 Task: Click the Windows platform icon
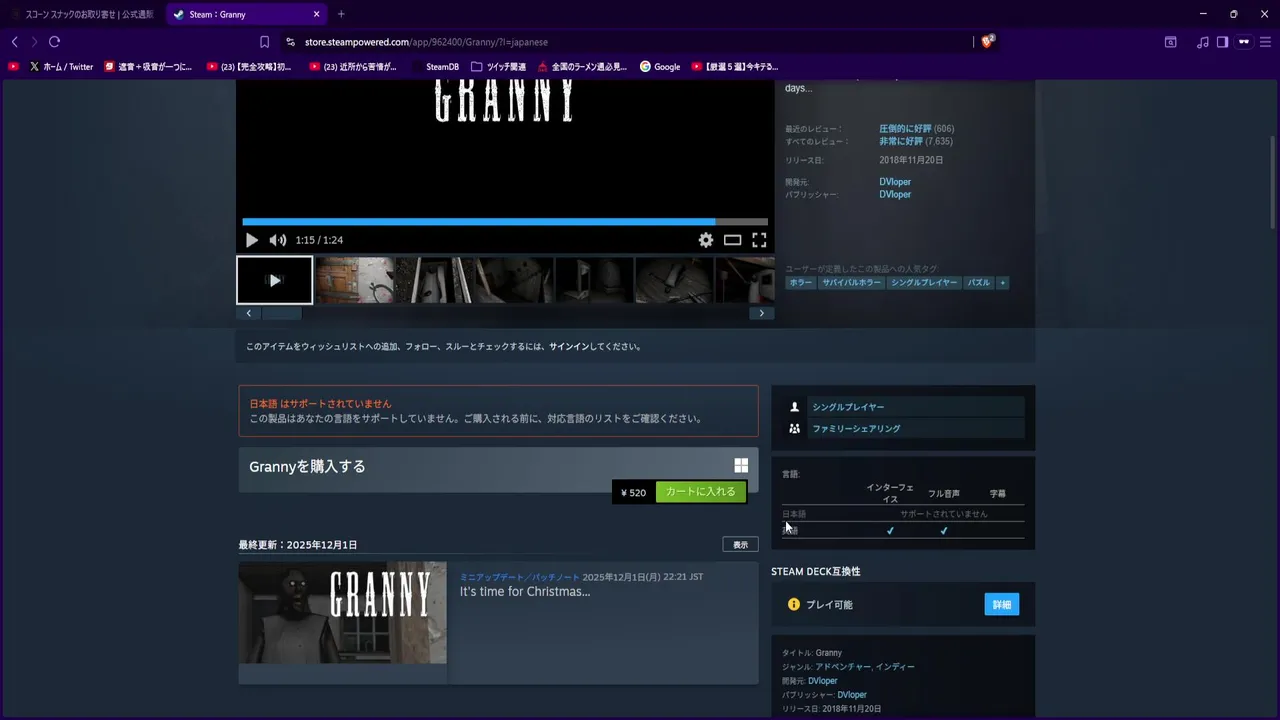741,465
